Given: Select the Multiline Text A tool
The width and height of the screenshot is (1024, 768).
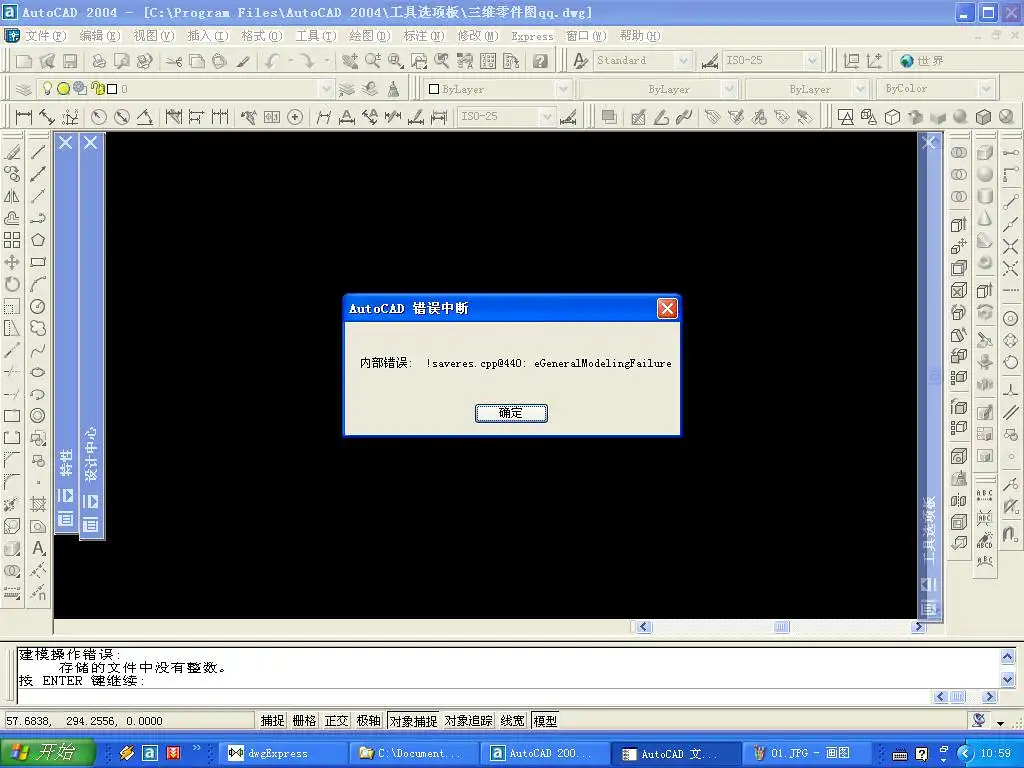Looking at the screenshot, I should pos(38,549).
